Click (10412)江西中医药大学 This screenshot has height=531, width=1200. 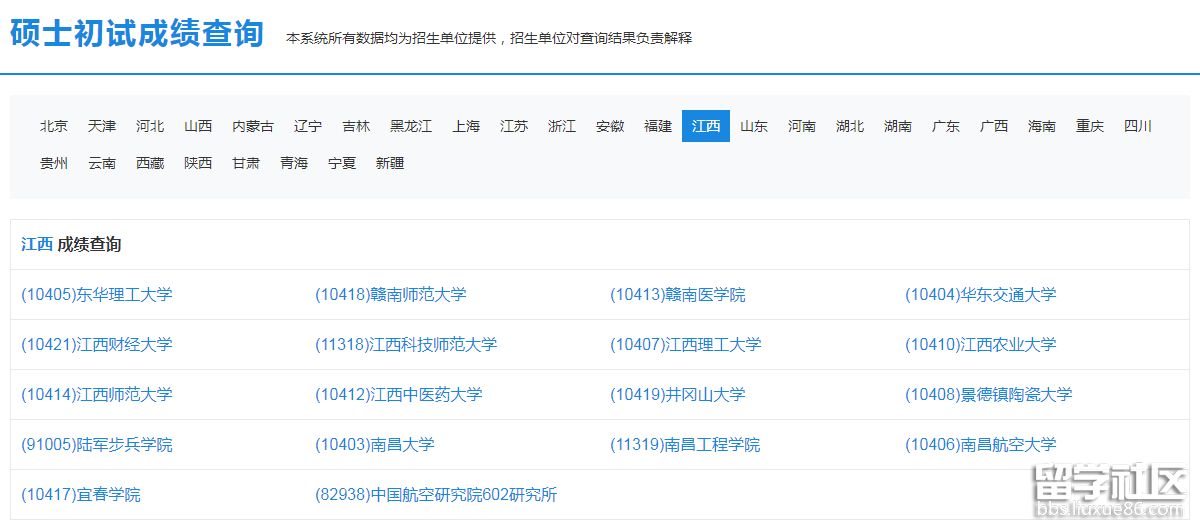tap(399, 394)
